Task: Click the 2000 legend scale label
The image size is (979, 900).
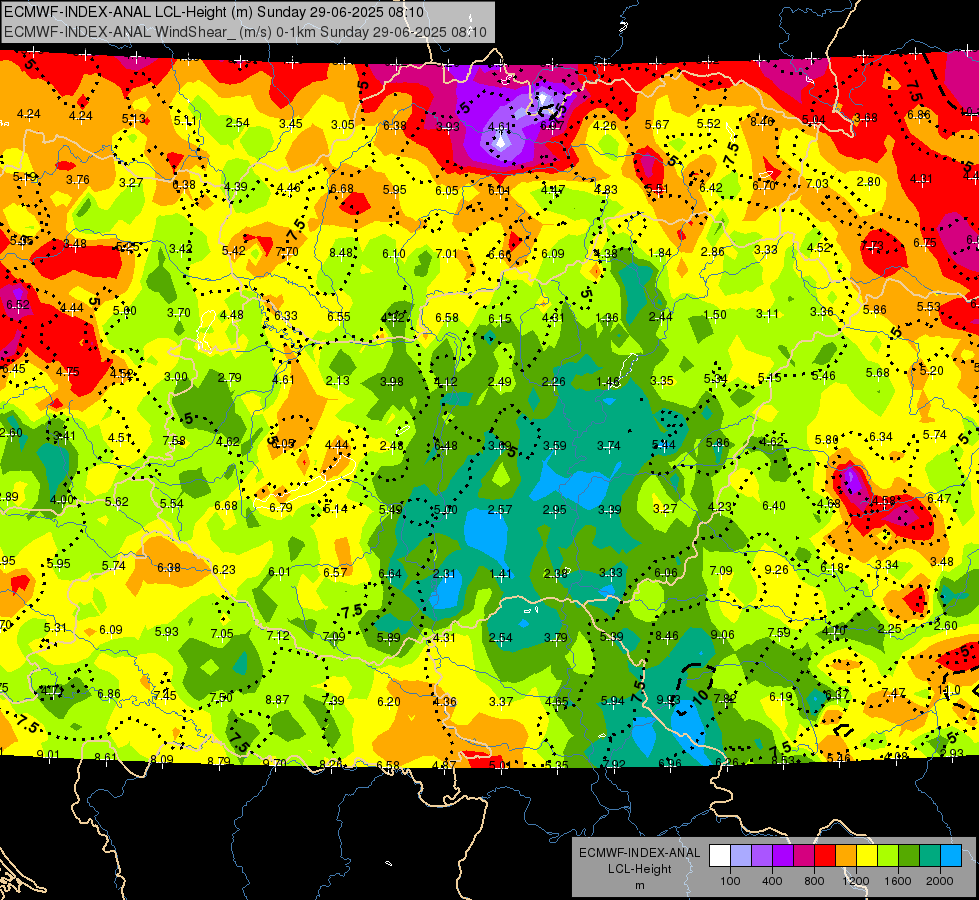Action: point(939,881)
